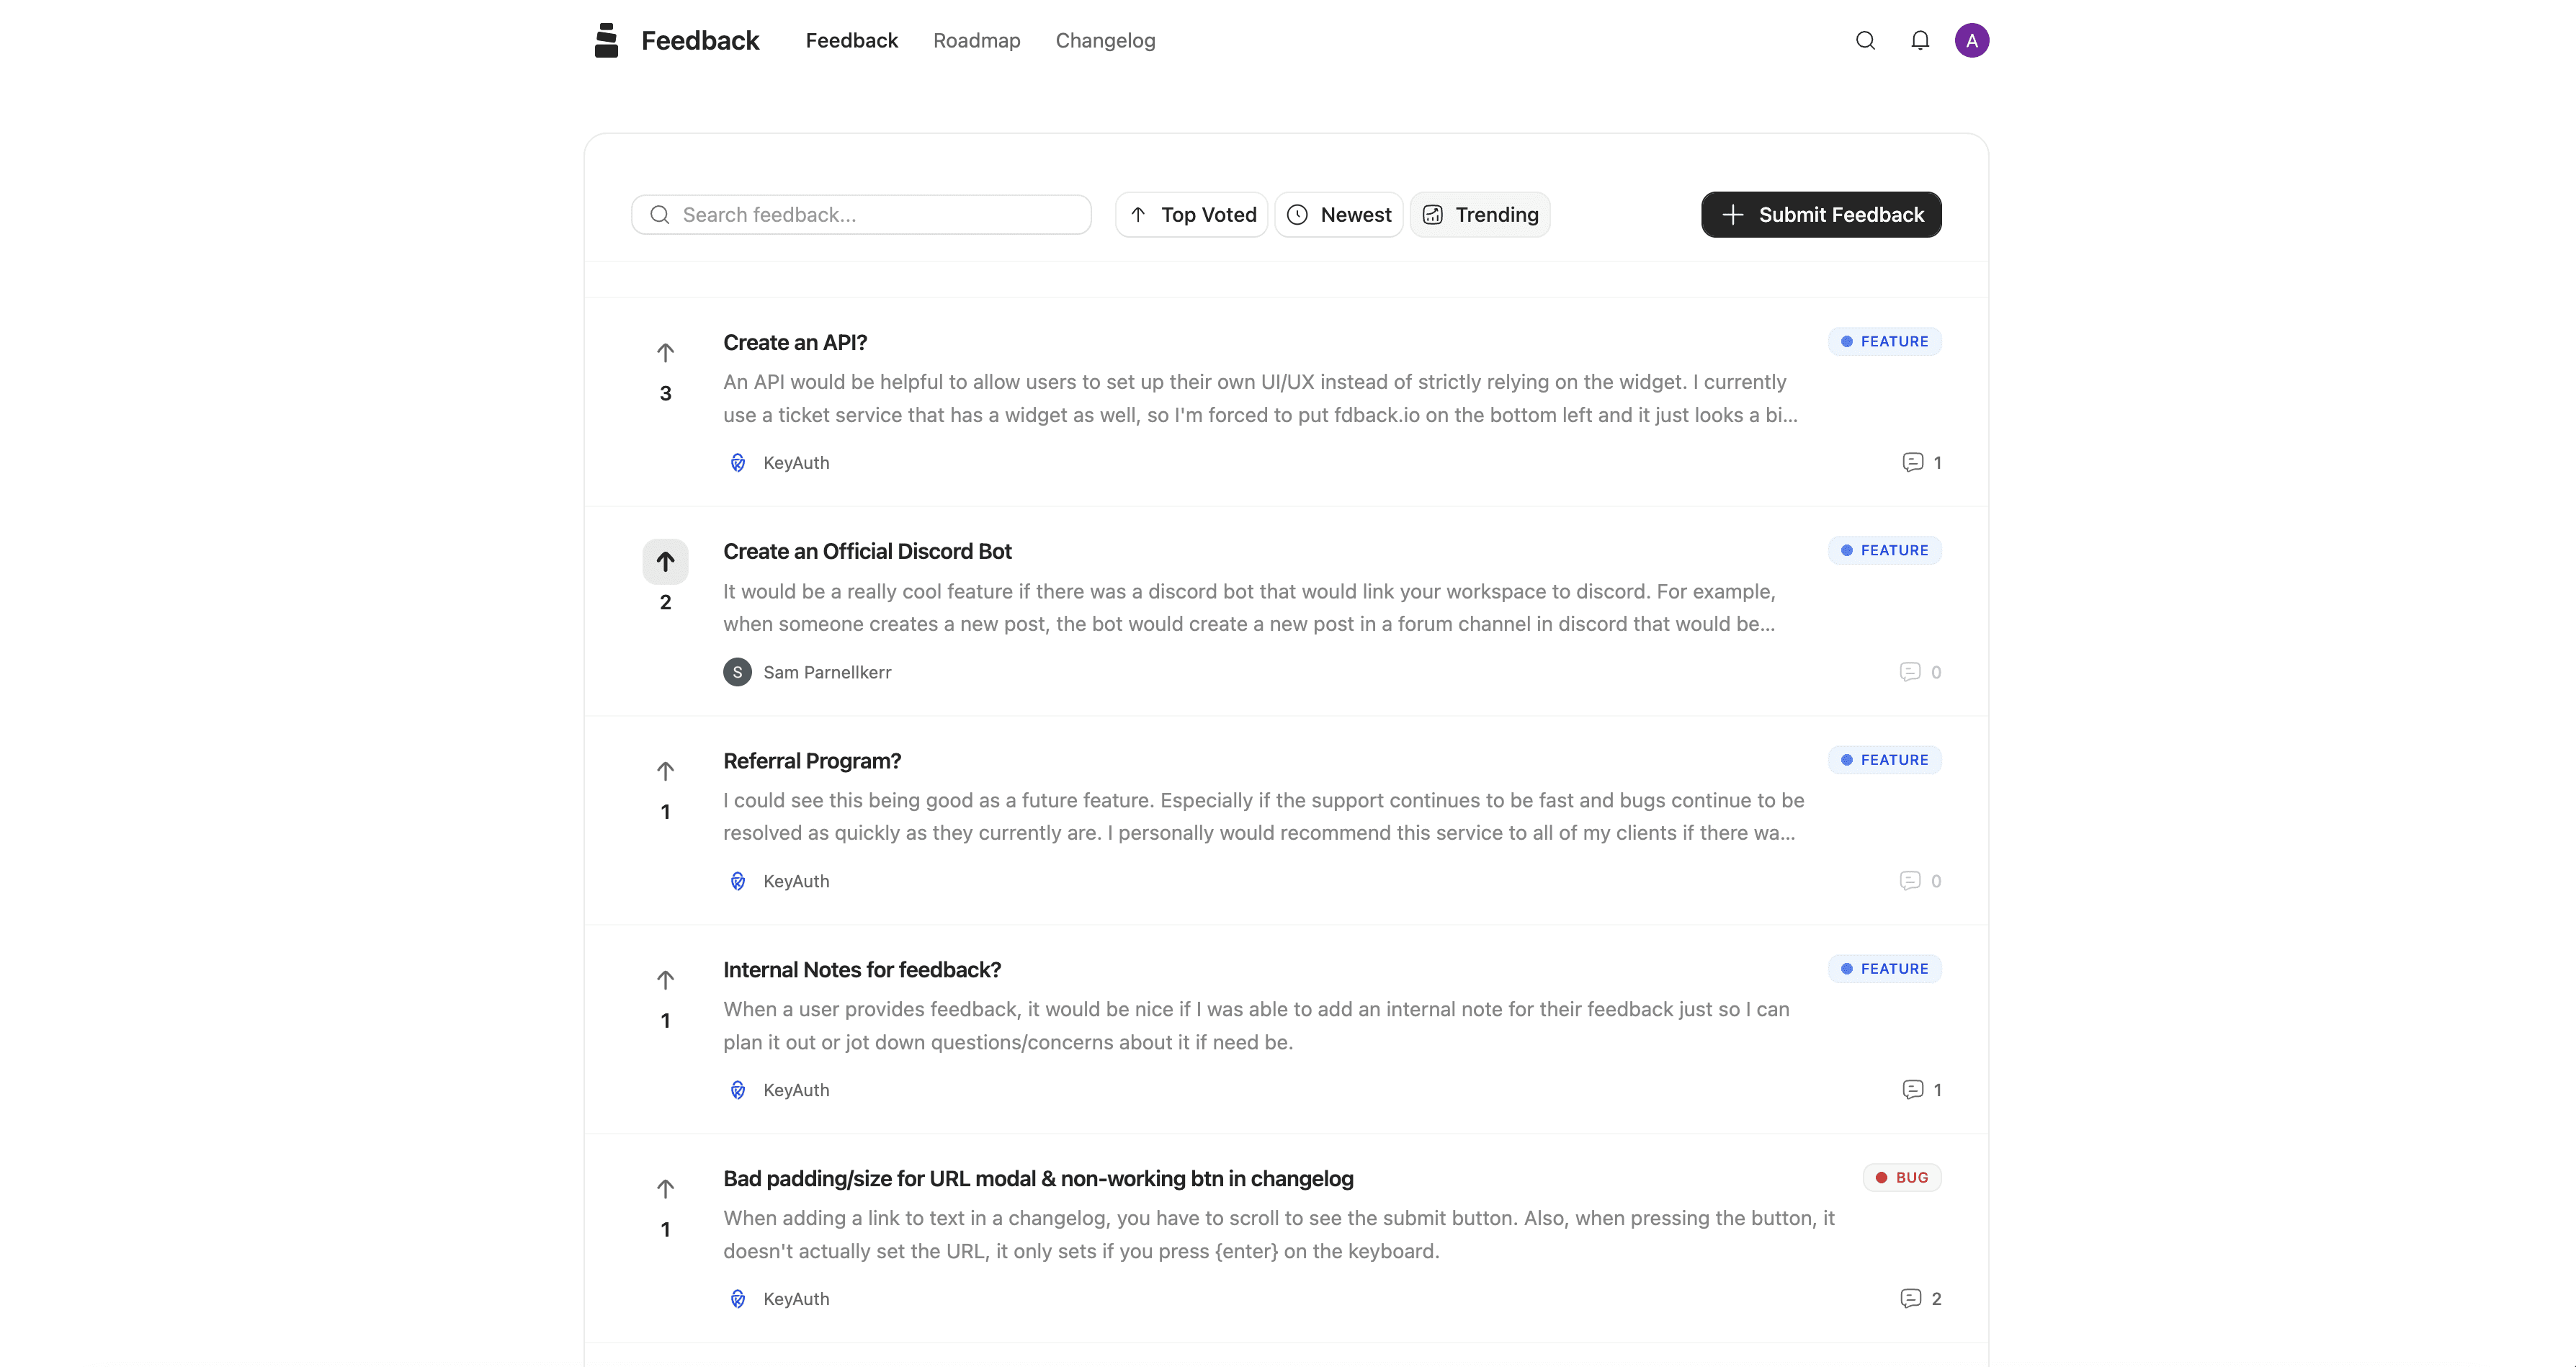Open the Changelog tab

point(1105,40)
